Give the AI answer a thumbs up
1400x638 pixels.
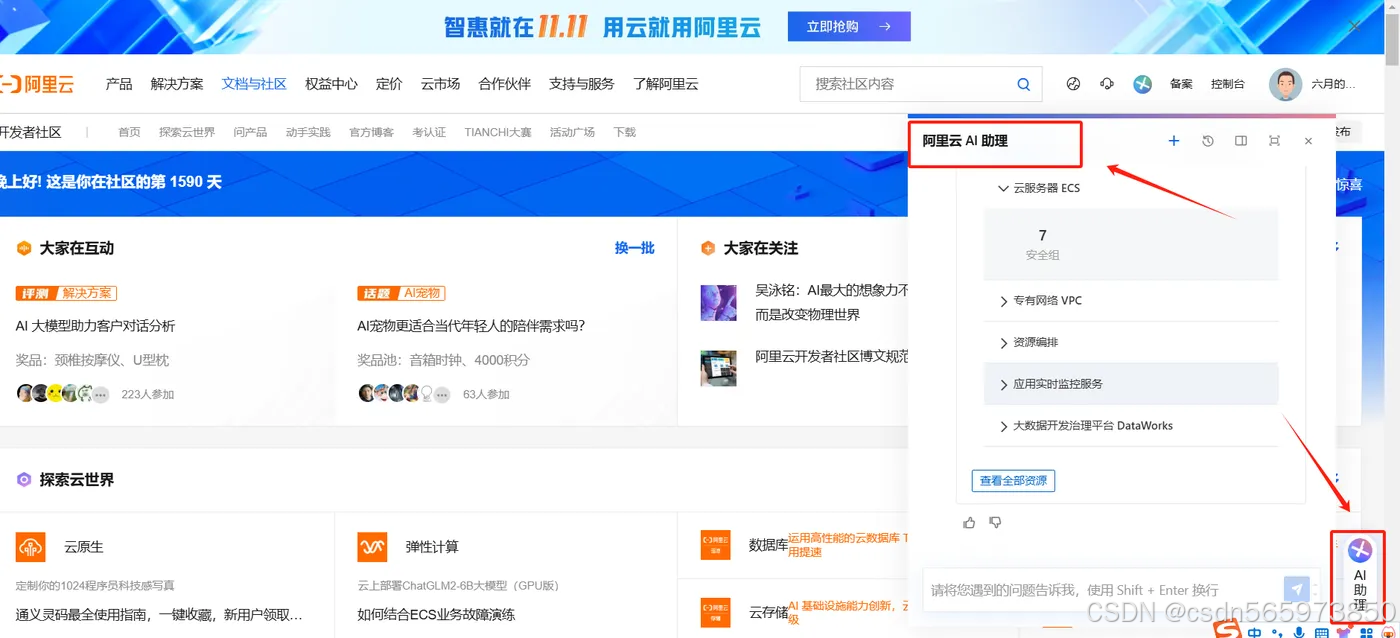(x=968, y=521)
